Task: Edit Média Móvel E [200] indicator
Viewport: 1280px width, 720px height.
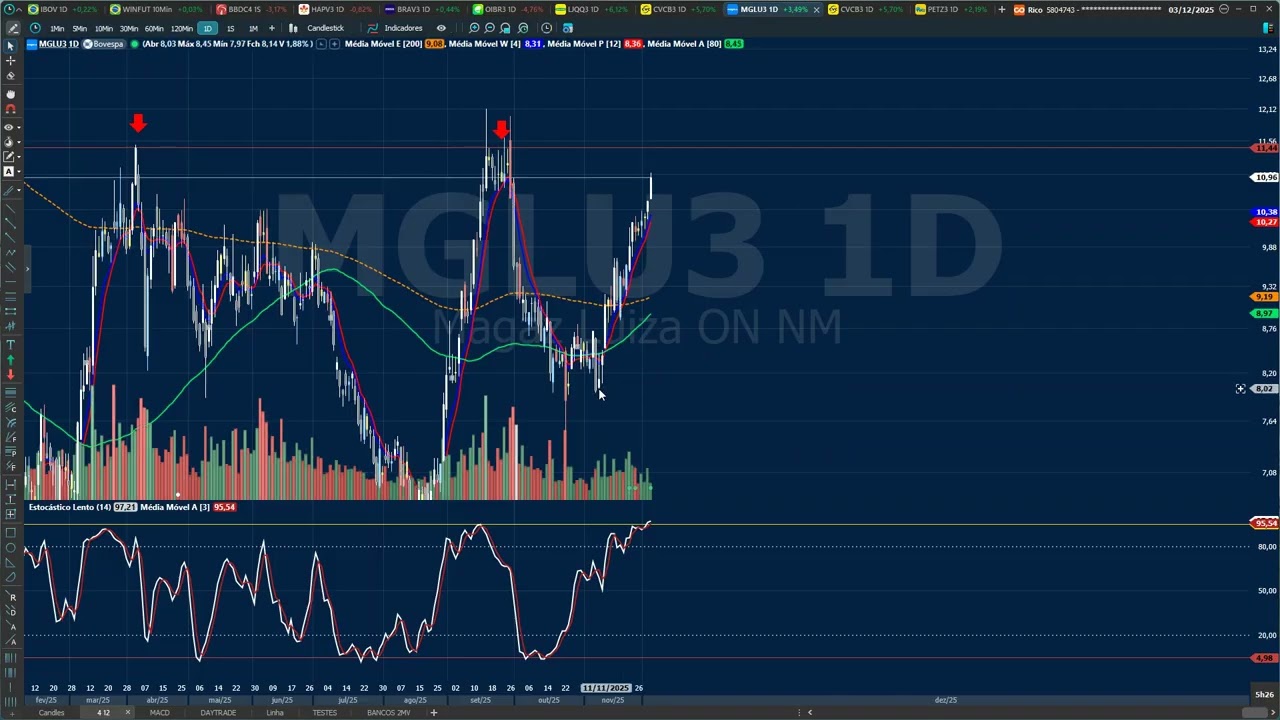Action: coord(383,44)
